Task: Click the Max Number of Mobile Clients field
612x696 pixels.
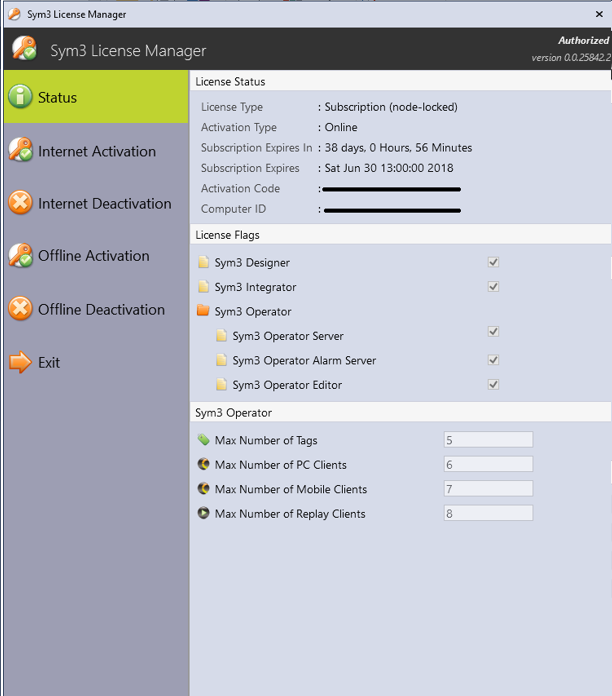Action: pyautogui.click(x=488, y=488)
